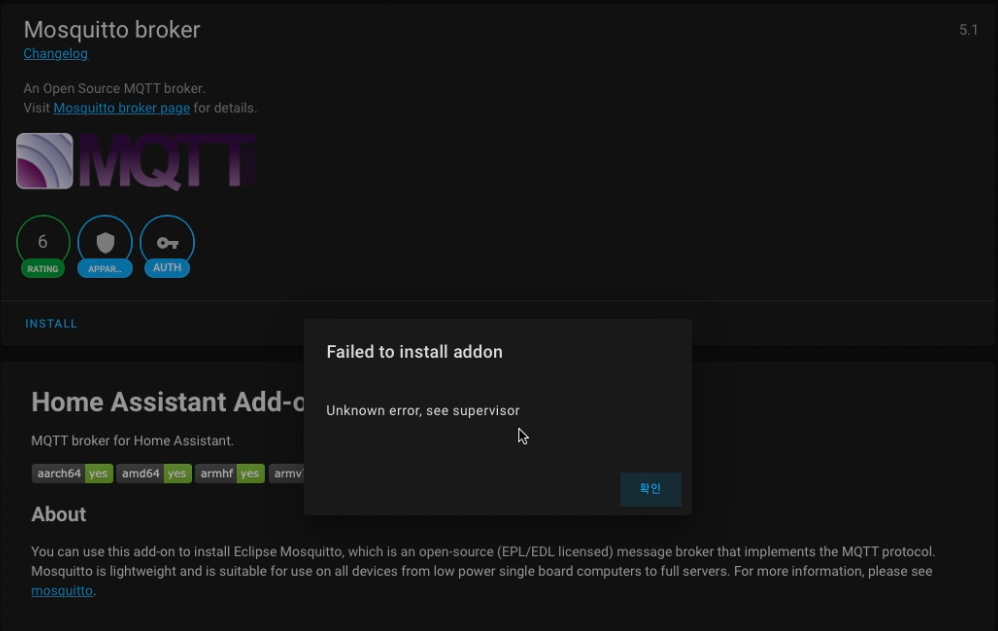Screen dimensions: 998x631
Task: Click the 'Mosquitto broker' heading
Action: 111,30
